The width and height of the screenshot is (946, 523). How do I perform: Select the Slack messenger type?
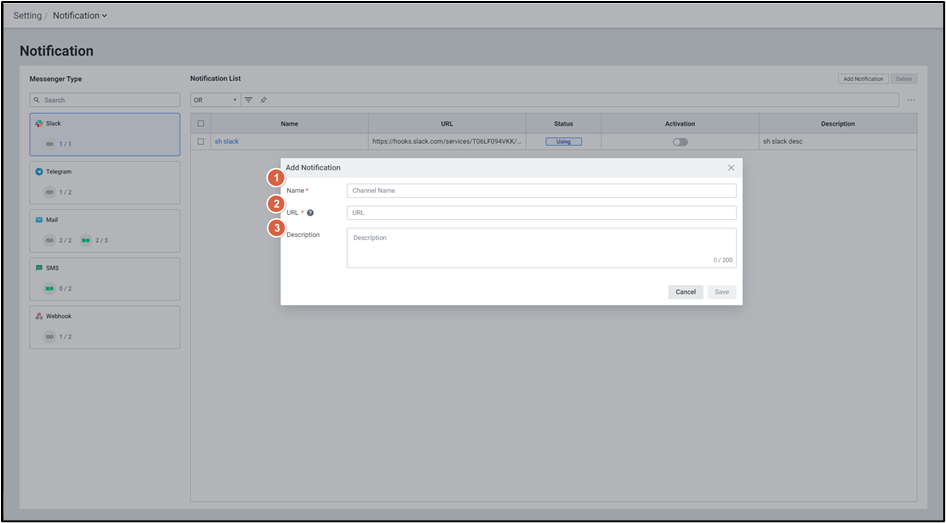105,135
